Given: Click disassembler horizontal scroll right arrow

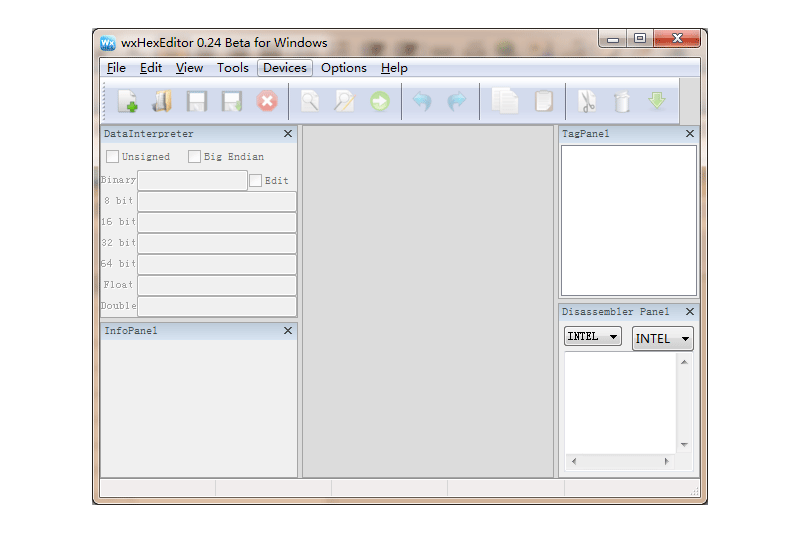Looking at the screenshot, I should point(666,461).
